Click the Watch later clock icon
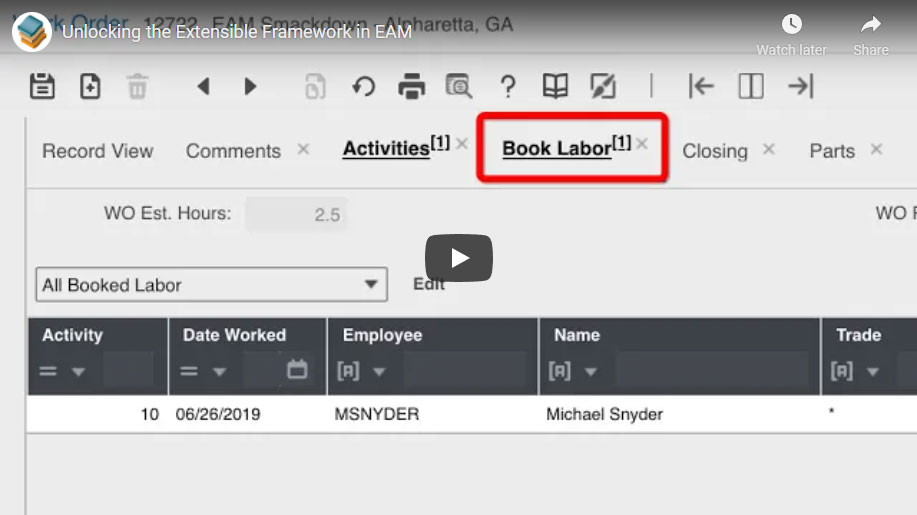This screenshot has height=515, width=917. coord(791,24)
